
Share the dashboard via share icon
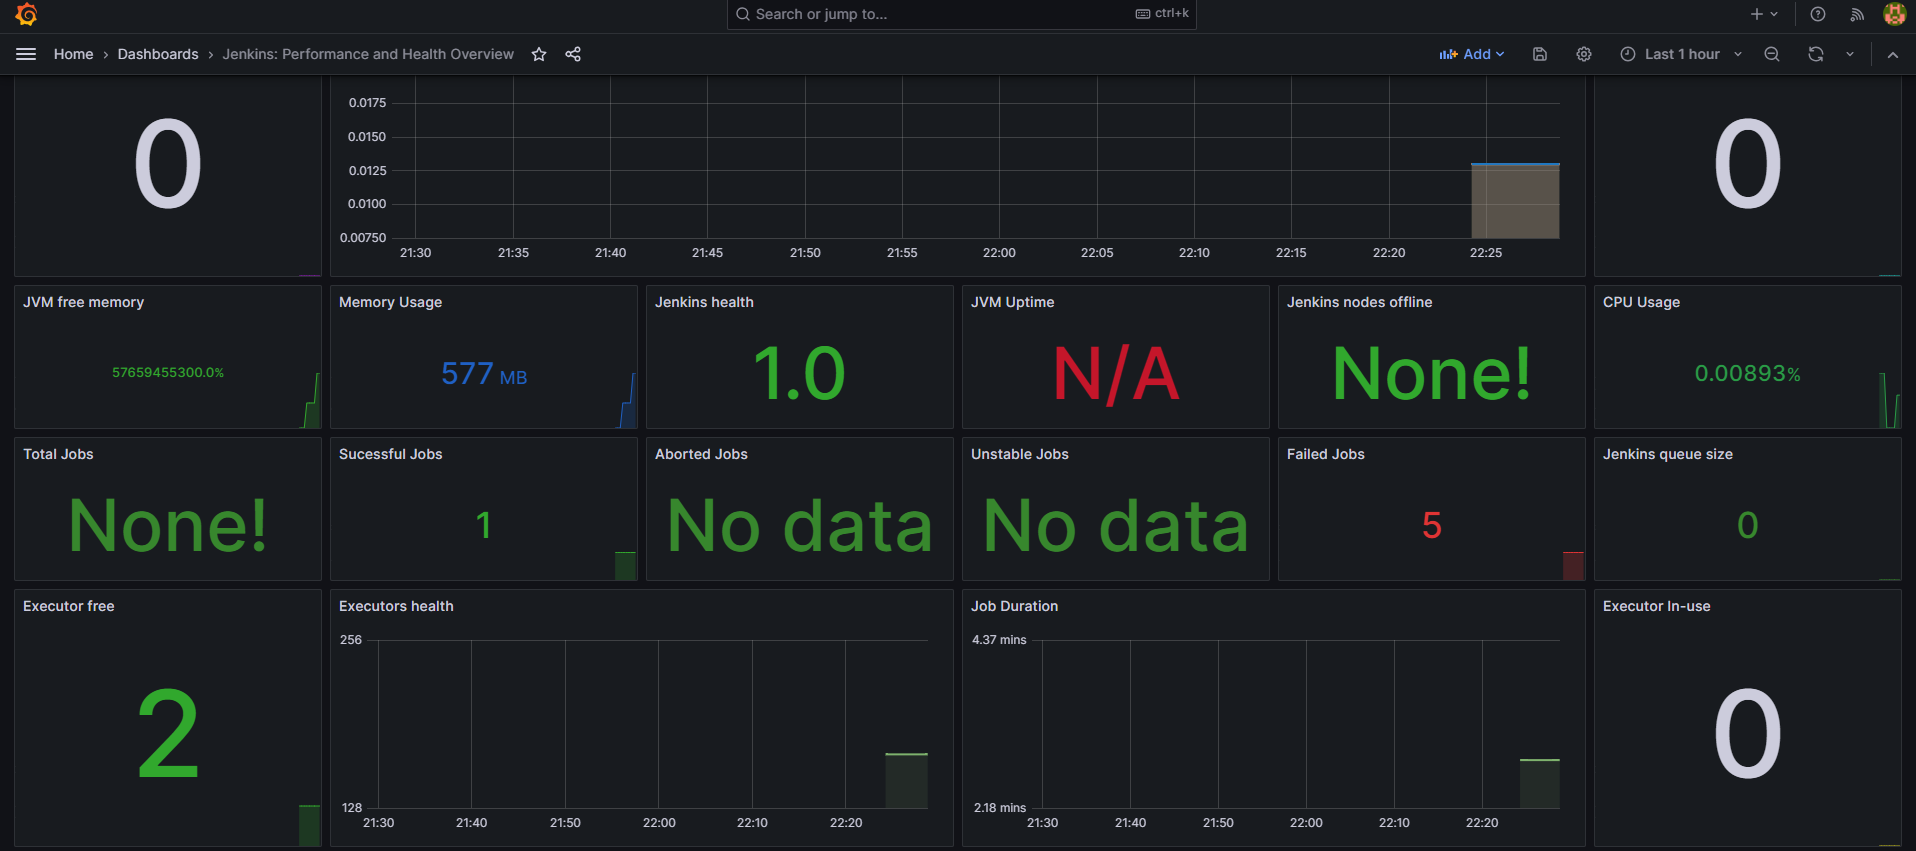click(x=573, y=54)
